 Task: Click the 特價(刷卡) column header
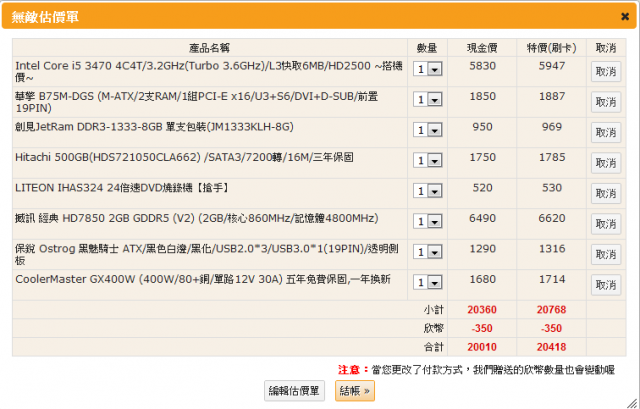(551, 48)
